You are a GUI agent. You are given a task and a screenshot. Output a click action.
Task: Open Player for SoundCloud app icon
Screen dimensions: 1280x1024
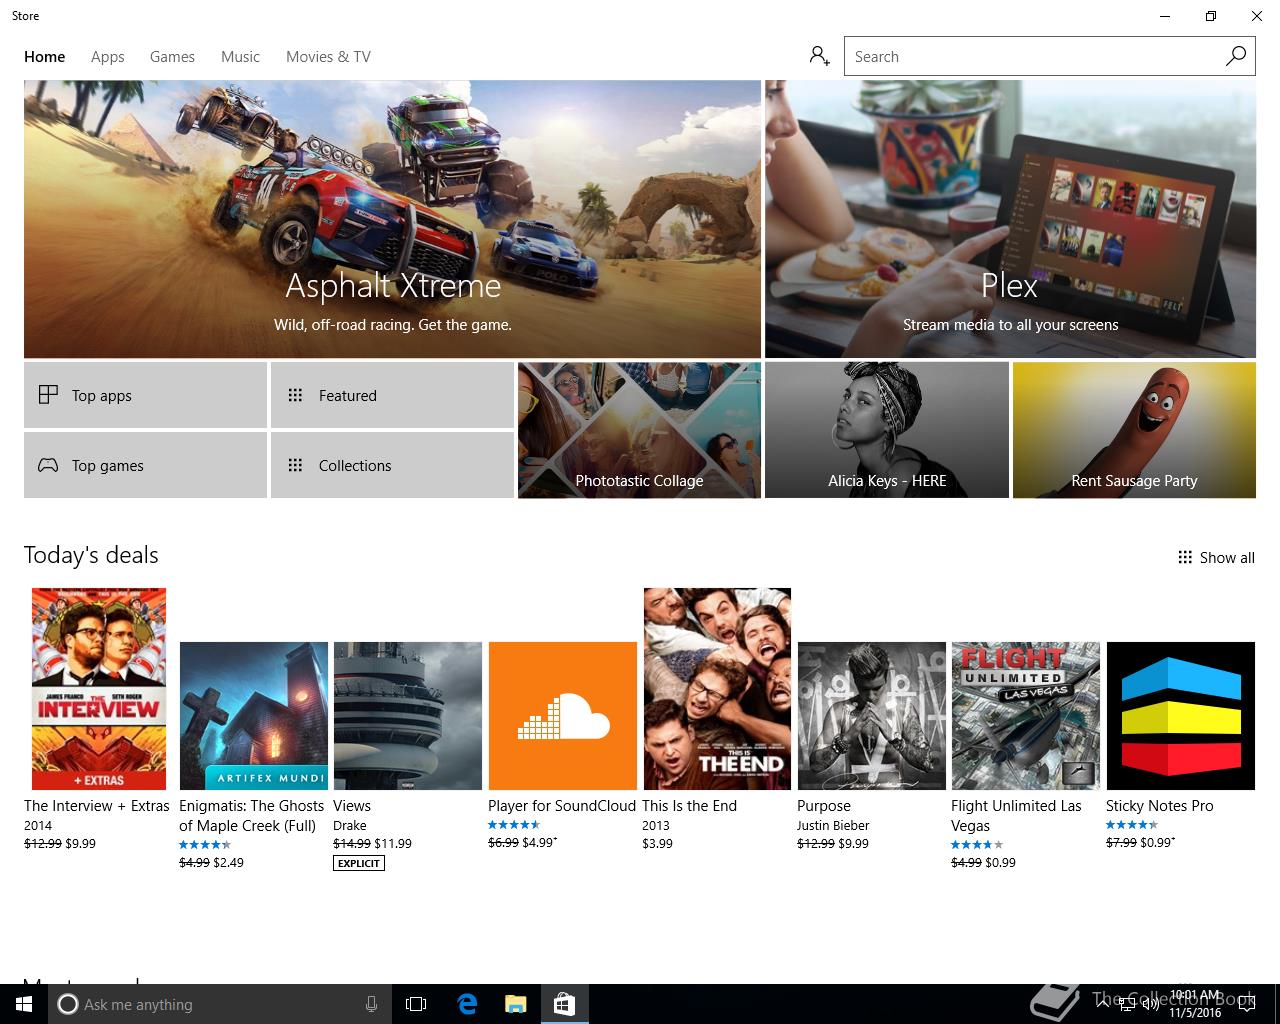(562, 716)
